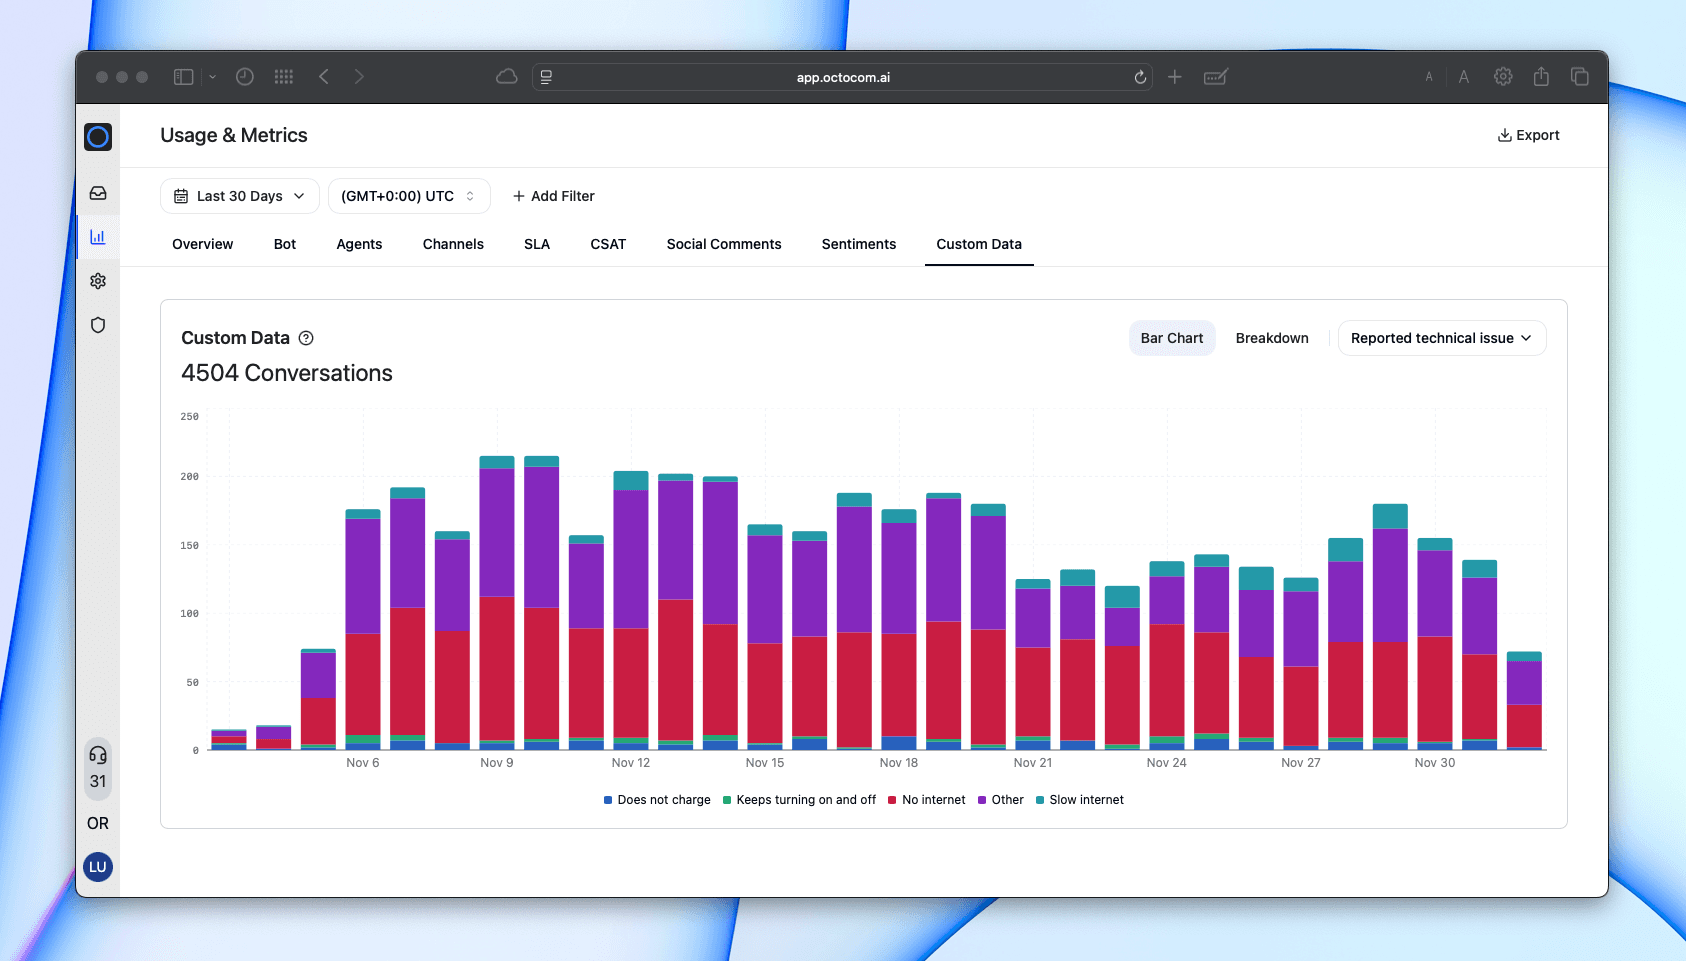Image resolution: width=1686 pixels, height=961 pixels.
Task: Open the settings gear in sidebar
Action: (x=98, y=281)
